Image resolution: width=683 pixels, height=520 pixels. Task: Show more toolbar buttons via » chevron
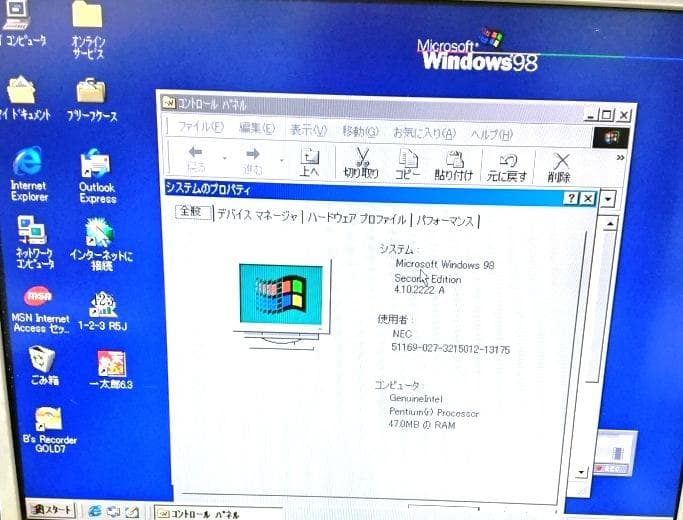[620, 158]
